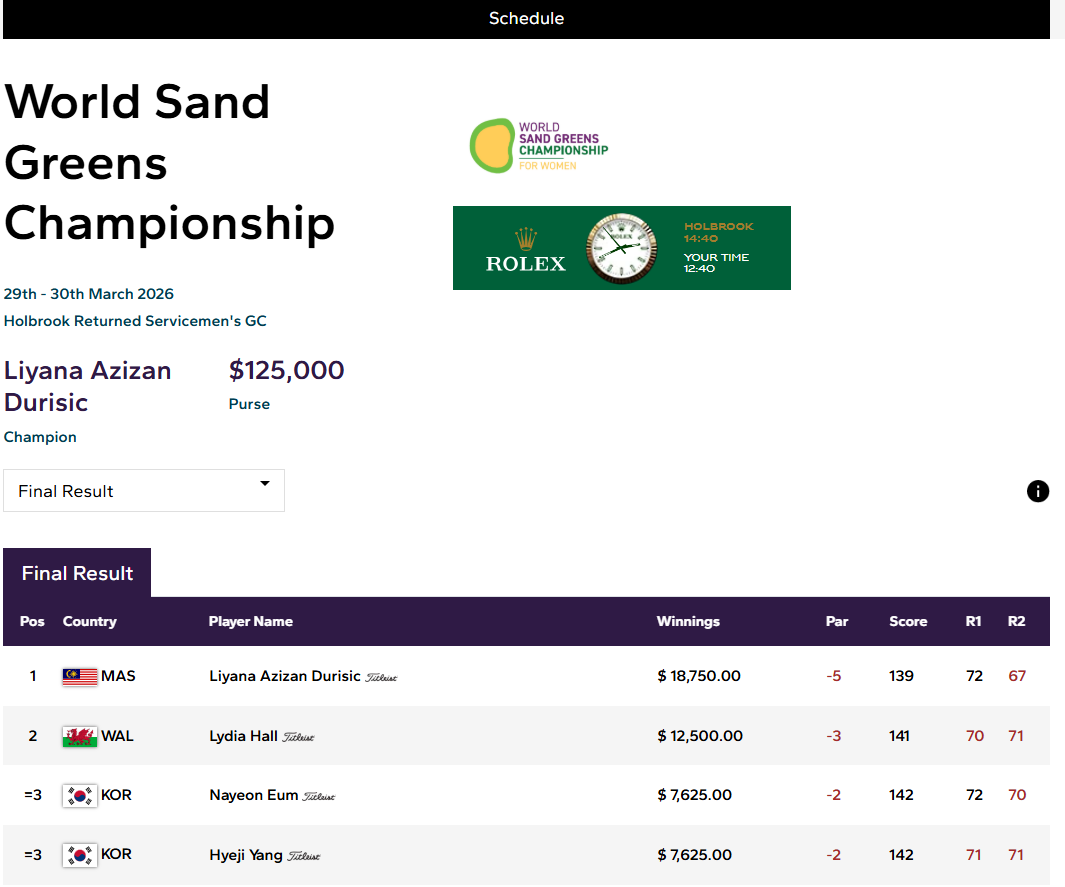Click the Malaysia flag icon in row 1

point(79,677)
